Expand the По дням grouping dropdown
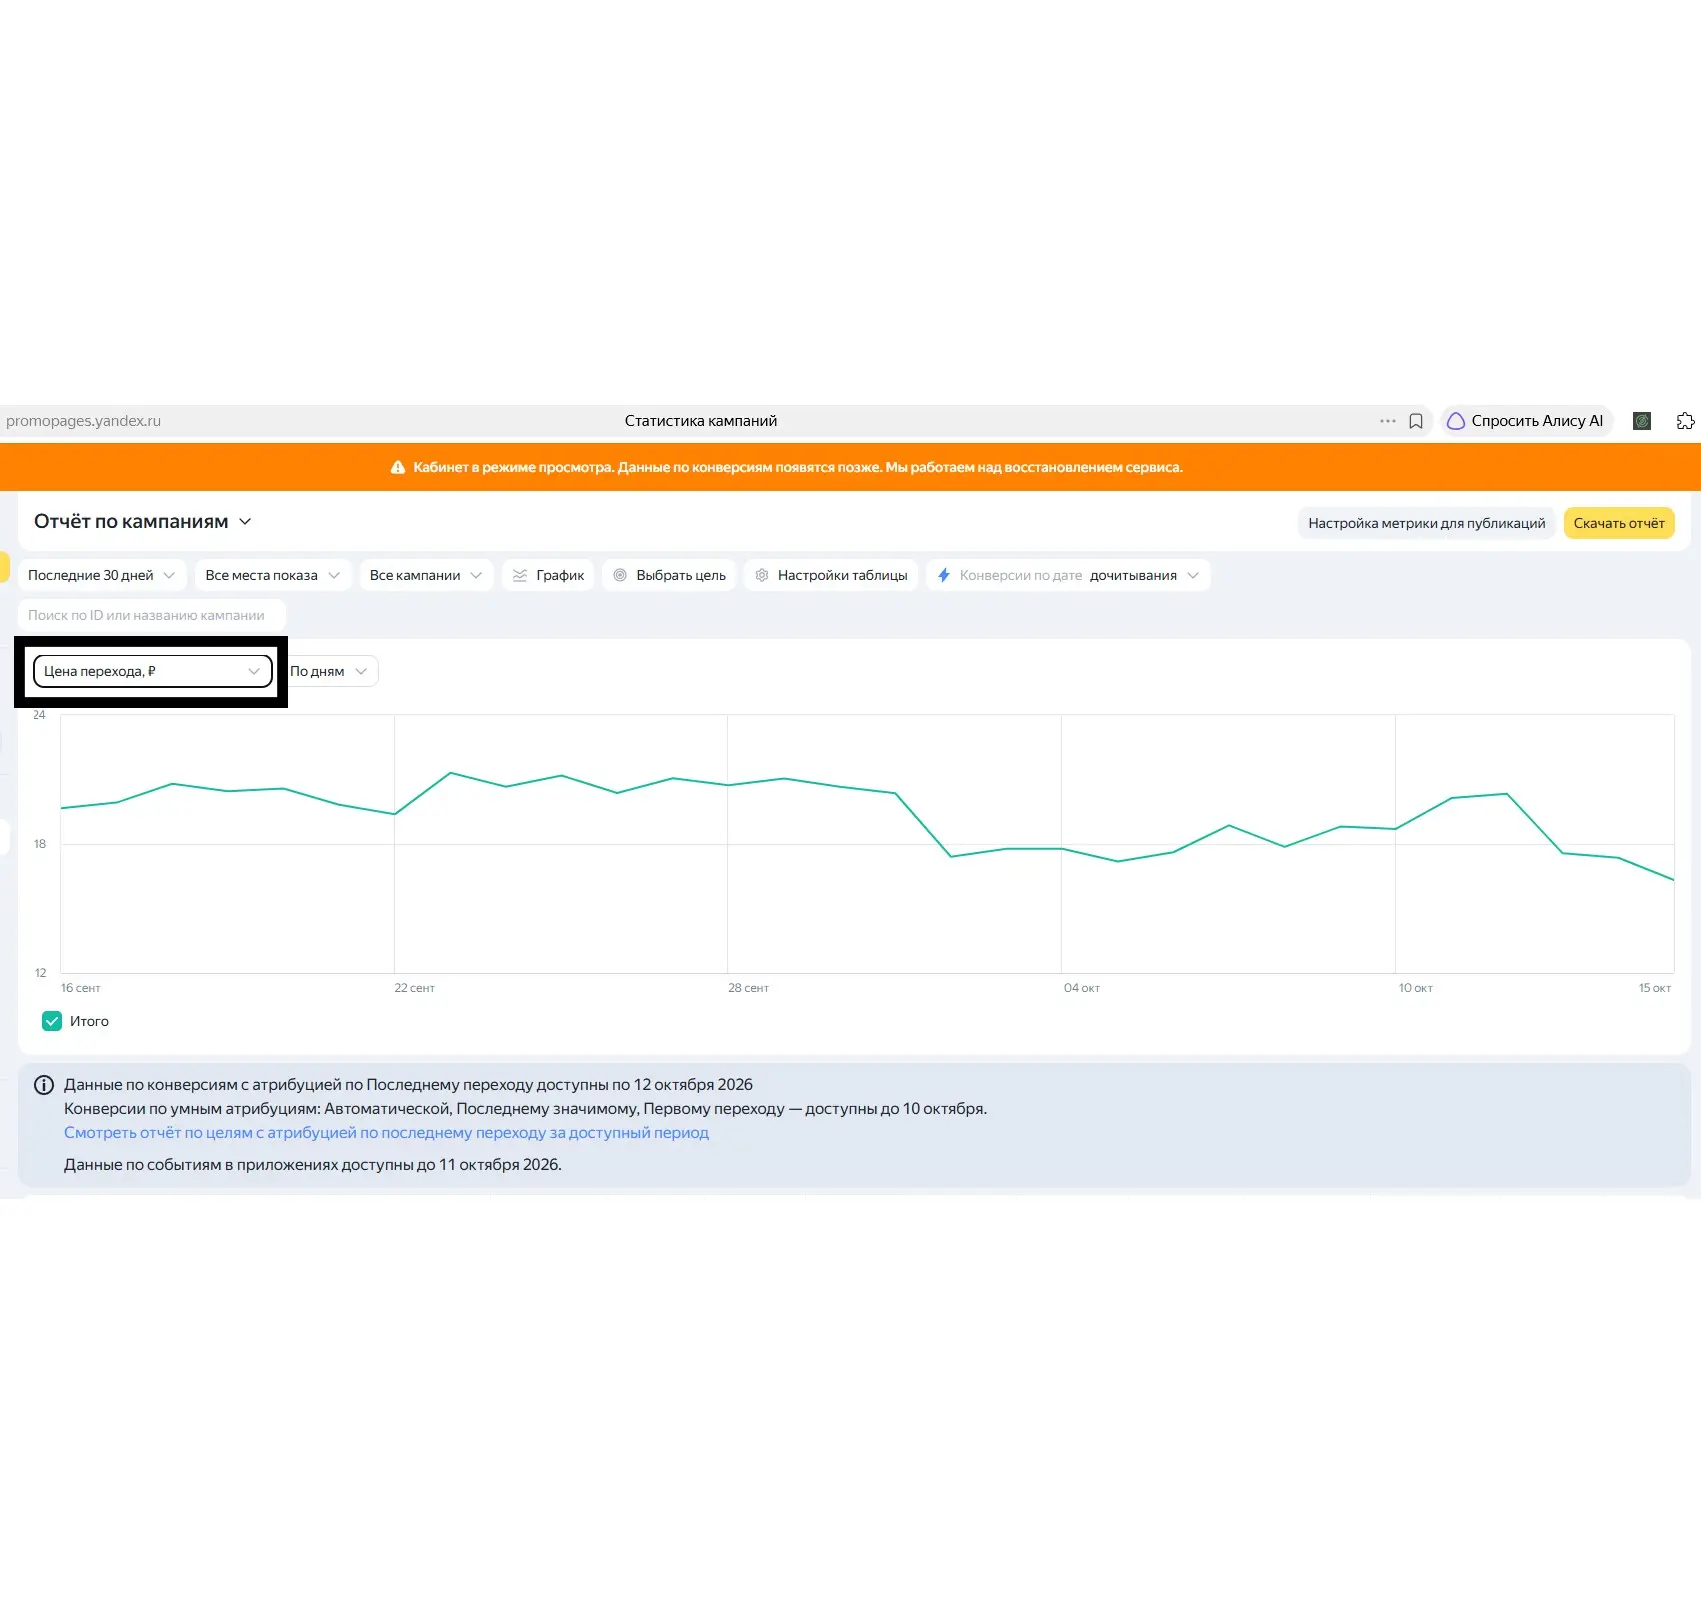 pyautogui.click(x=330, y=671)
